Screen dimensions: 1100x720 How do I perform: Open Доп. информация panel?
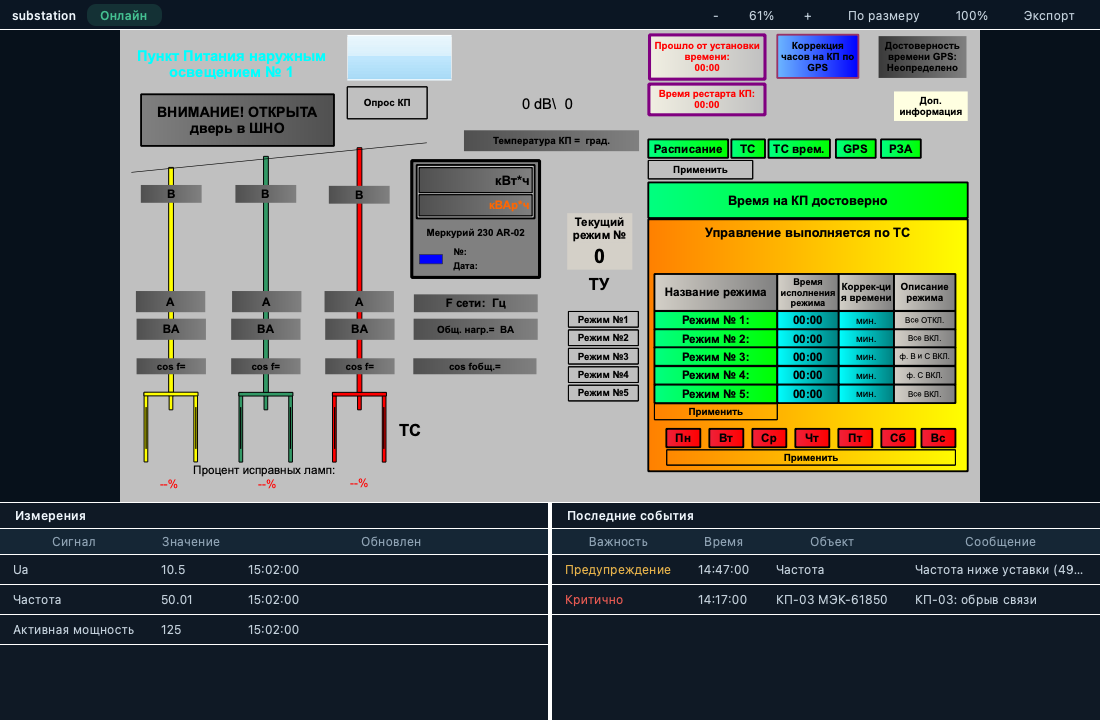click(930, 106)
